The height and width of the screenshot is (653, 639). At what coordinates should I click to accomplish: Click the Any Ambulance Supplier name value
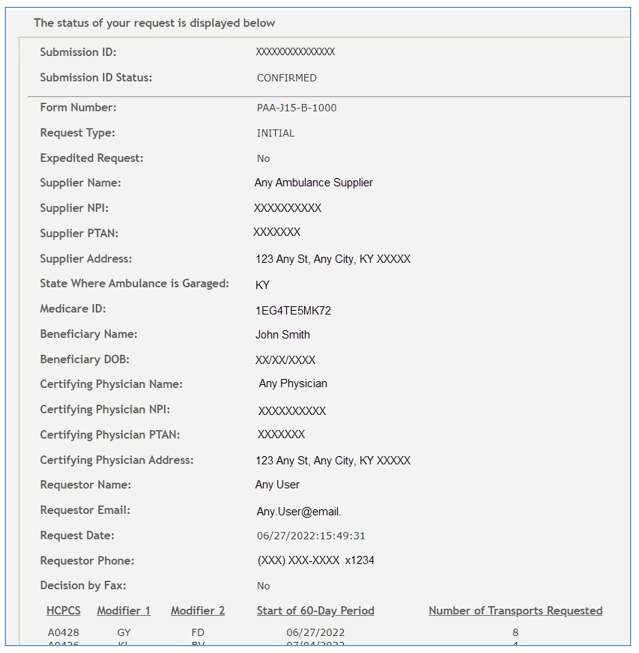(x=313, y=183)
